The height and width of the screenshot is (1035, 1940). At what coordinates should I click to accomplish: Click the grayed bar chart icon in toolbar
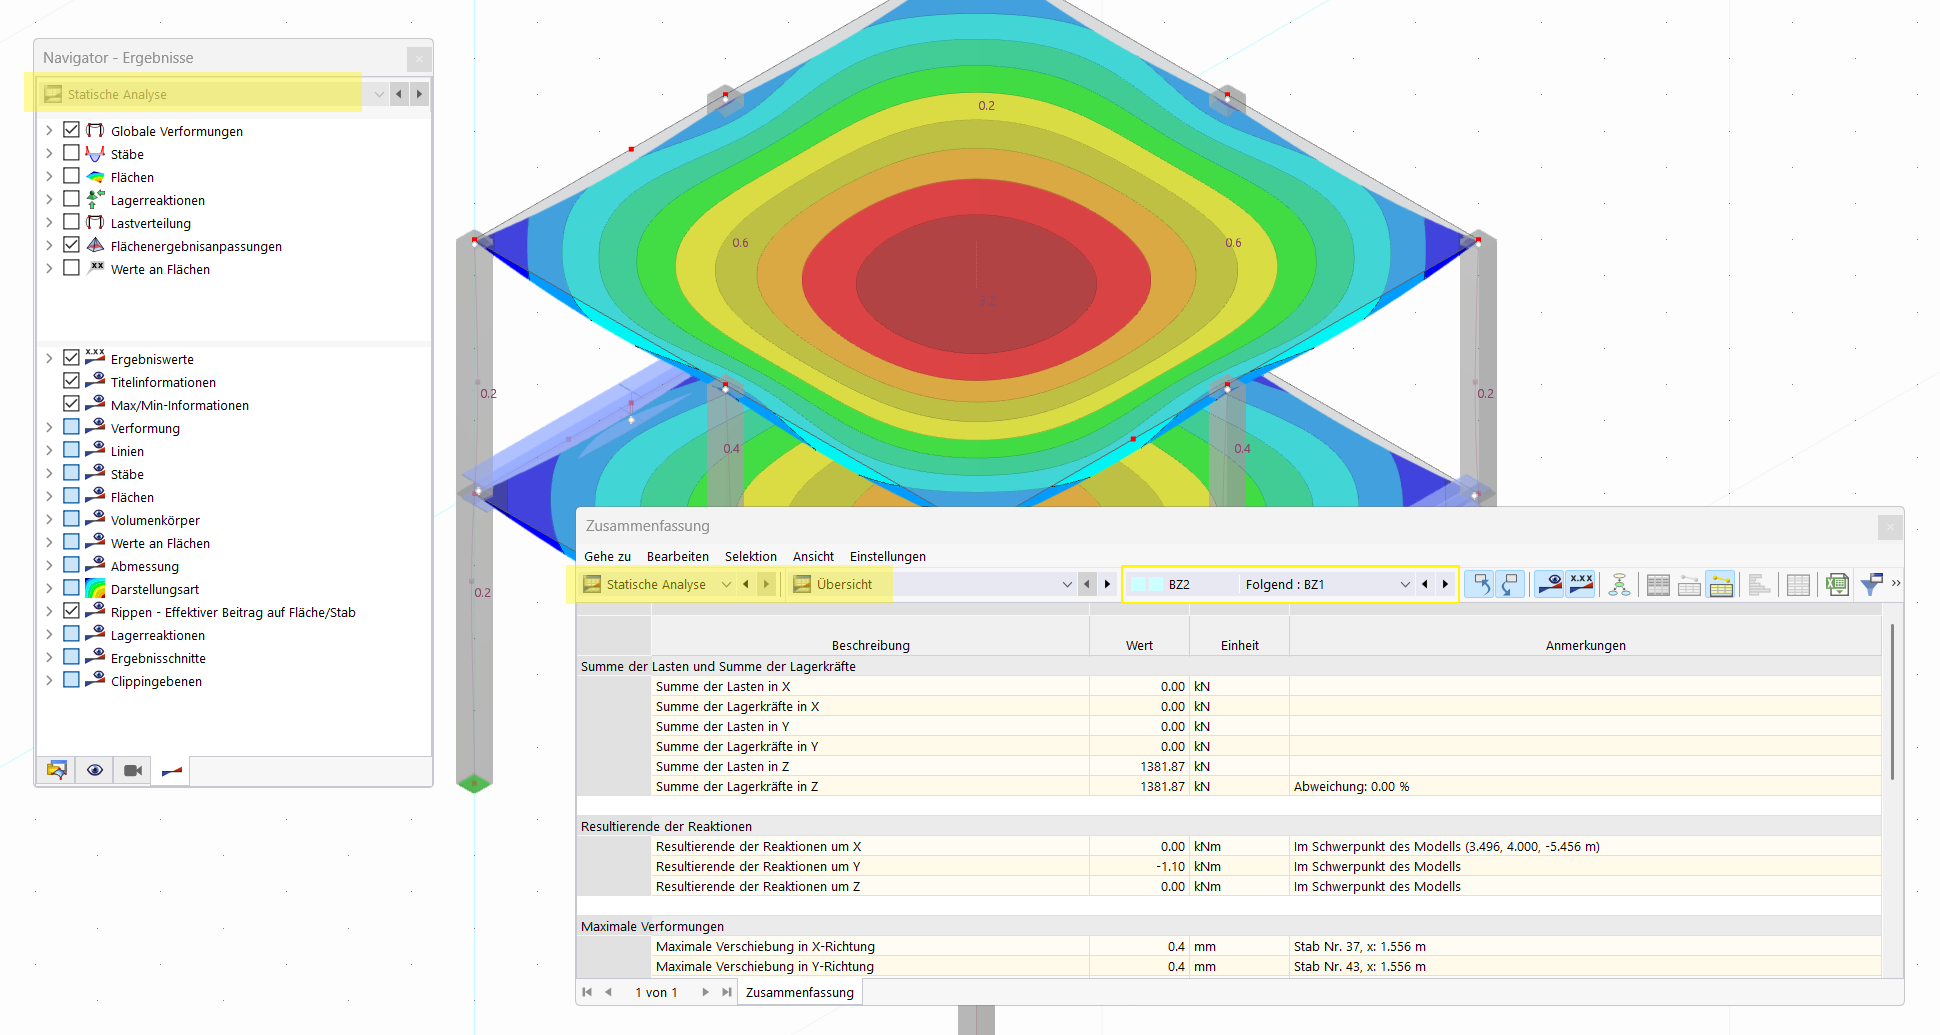click(1760, 584)
